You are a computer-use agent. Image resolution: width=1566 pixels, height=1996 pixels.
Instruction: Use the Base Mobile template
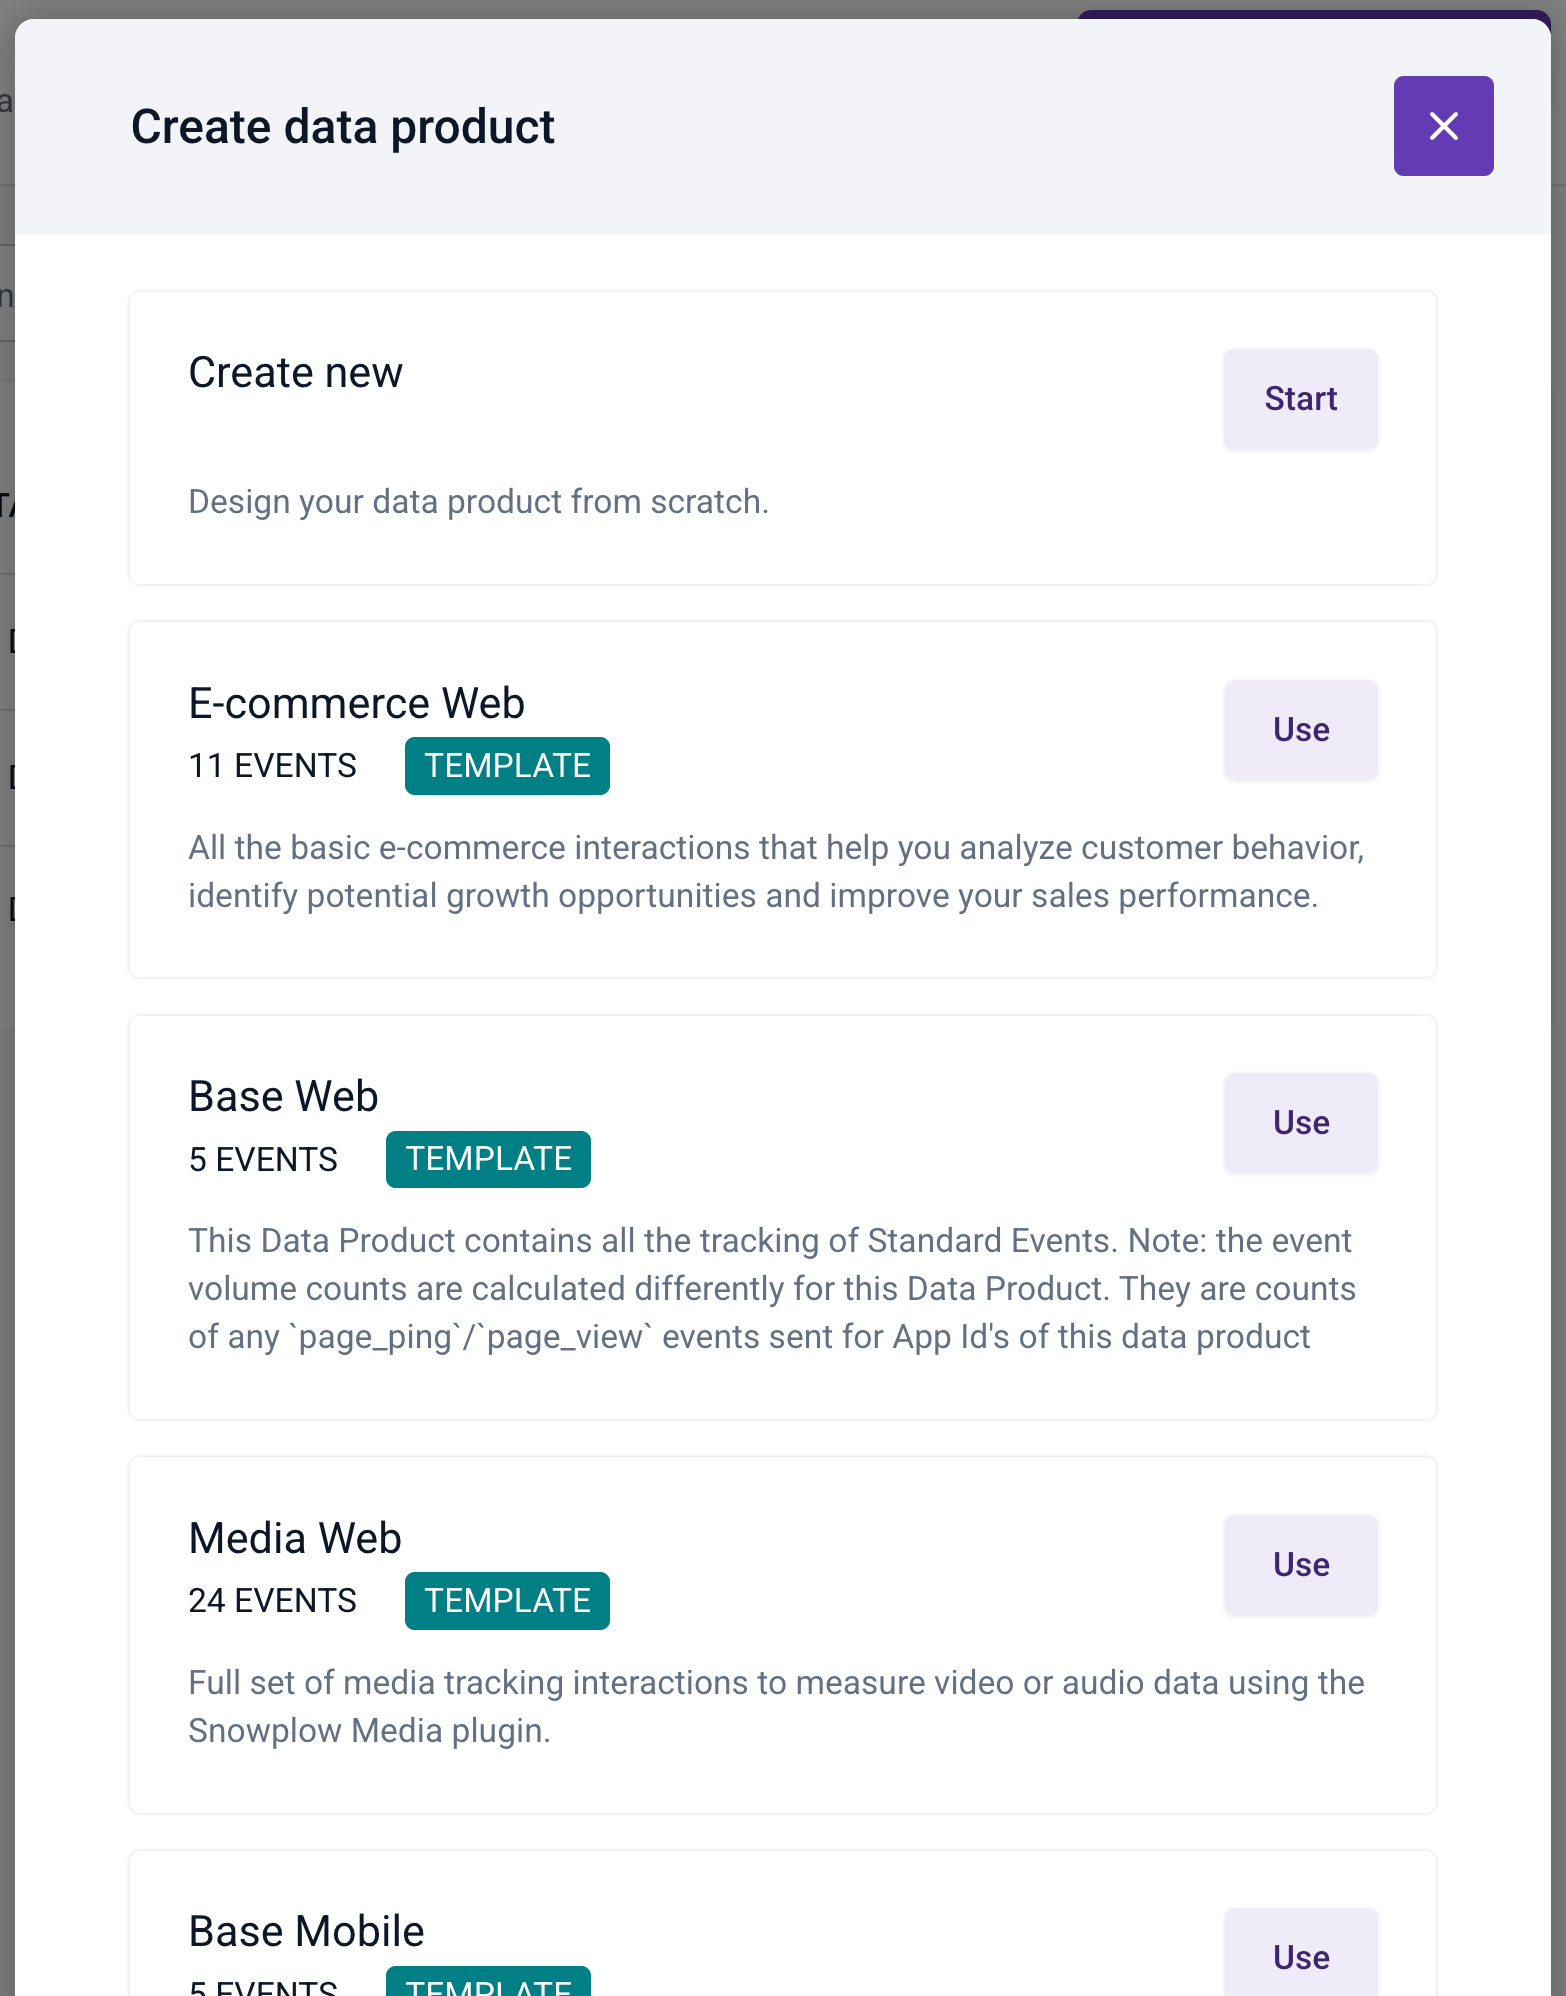[1300, 1957]
